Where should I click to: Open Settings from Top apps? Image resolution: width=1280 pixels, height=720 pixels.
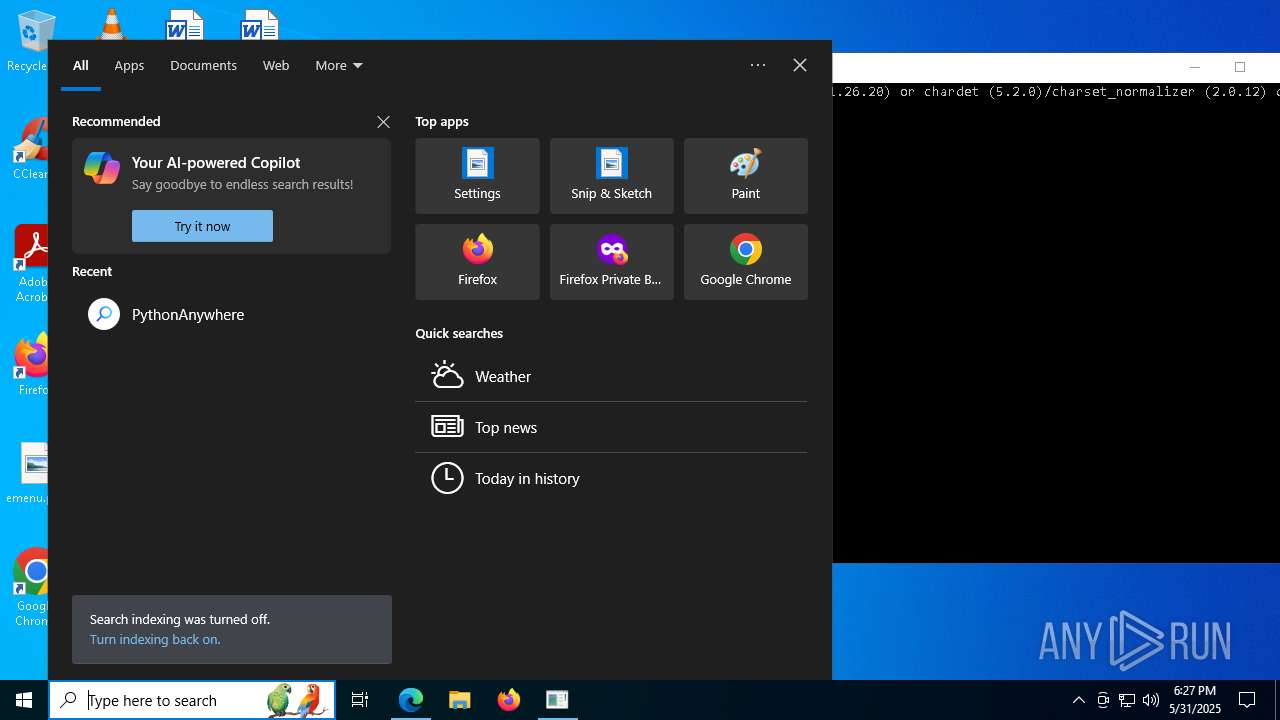click(x=477, y=176)
